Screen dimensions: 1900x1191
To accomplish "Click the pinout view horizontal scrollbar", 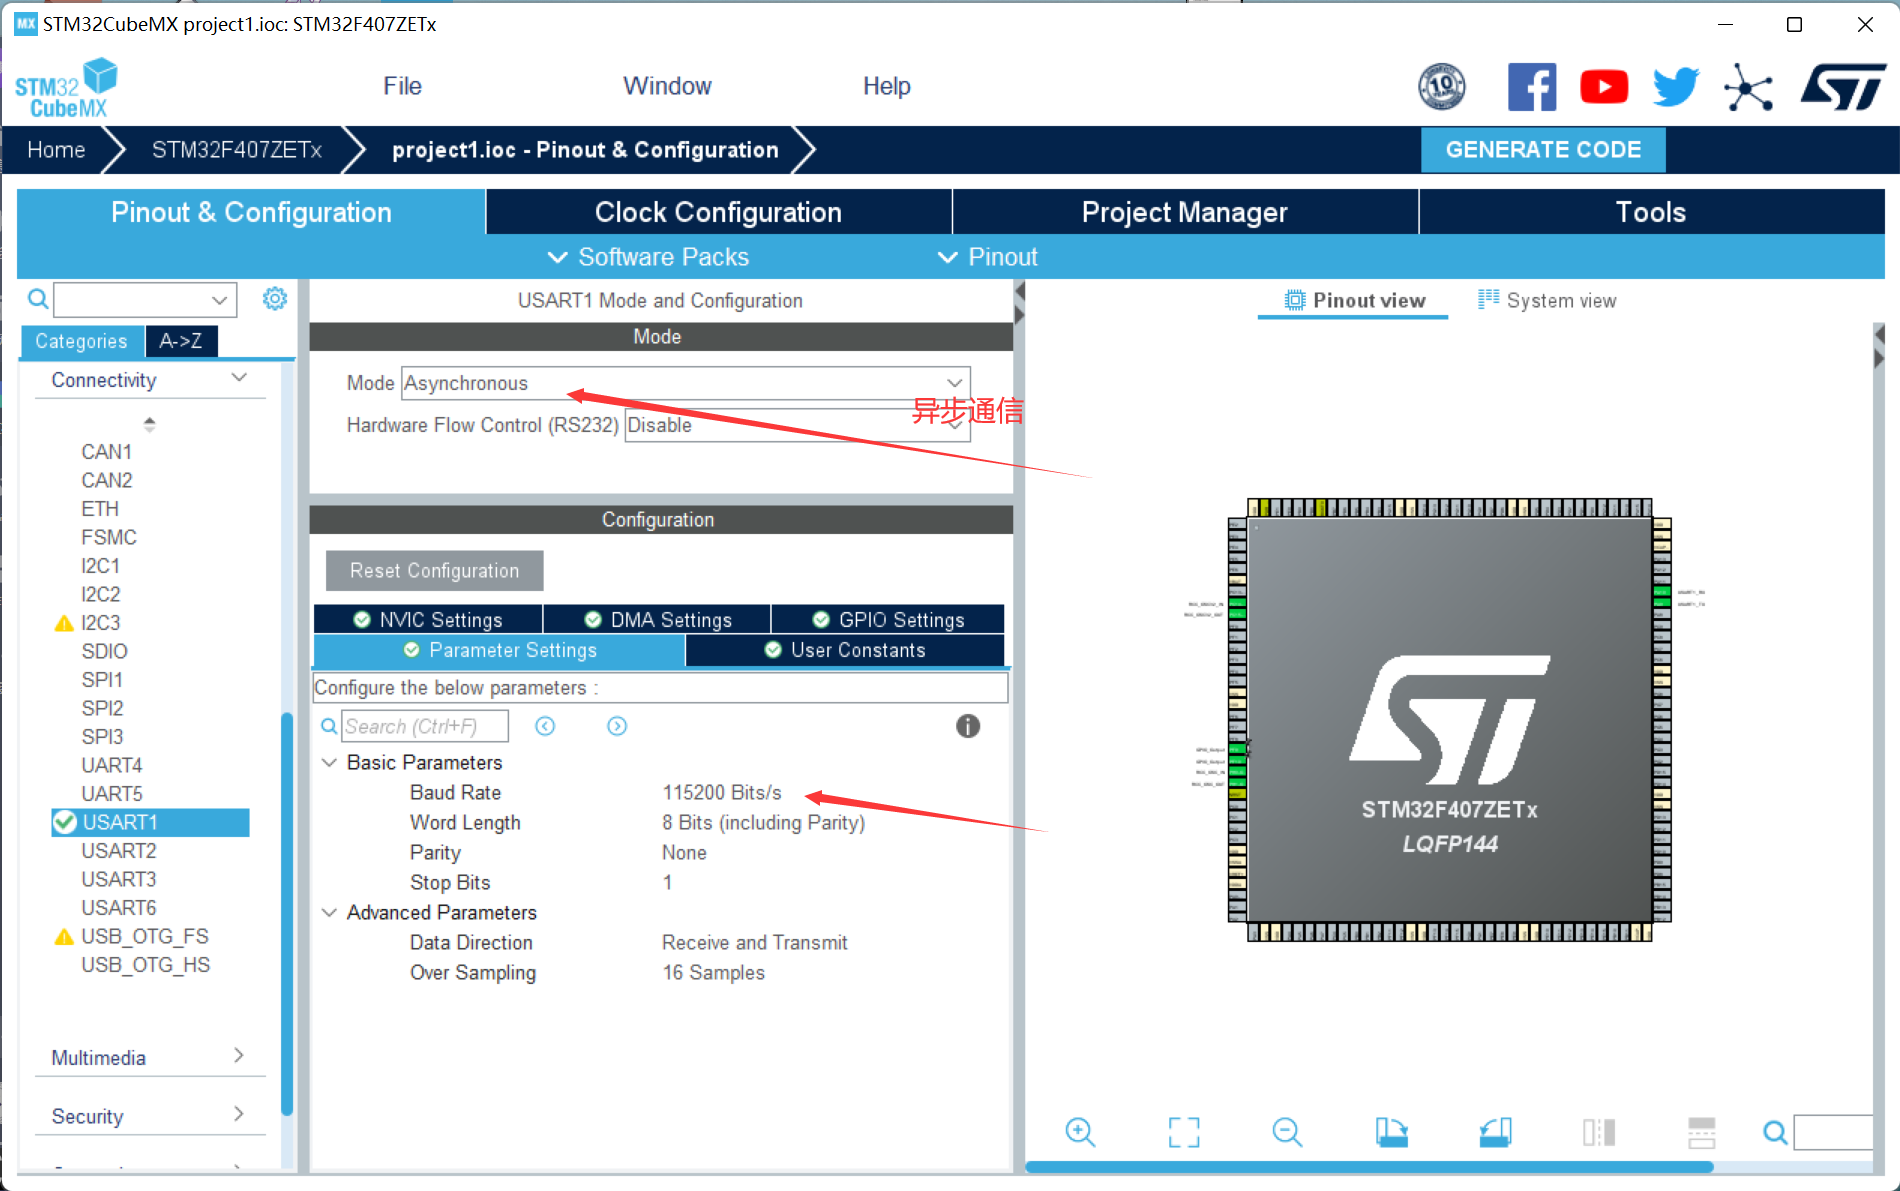I will [1369, 1167].
